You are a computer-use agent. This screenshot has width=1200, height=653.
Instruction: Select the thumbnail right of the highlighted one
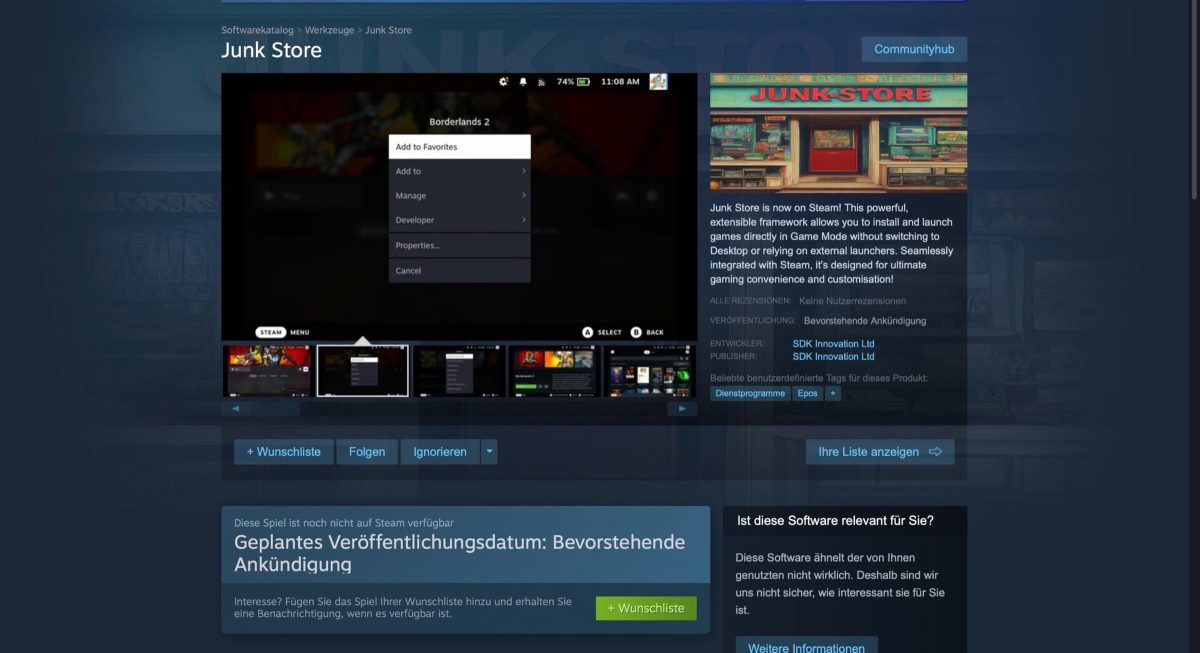[x=458, y=371]
